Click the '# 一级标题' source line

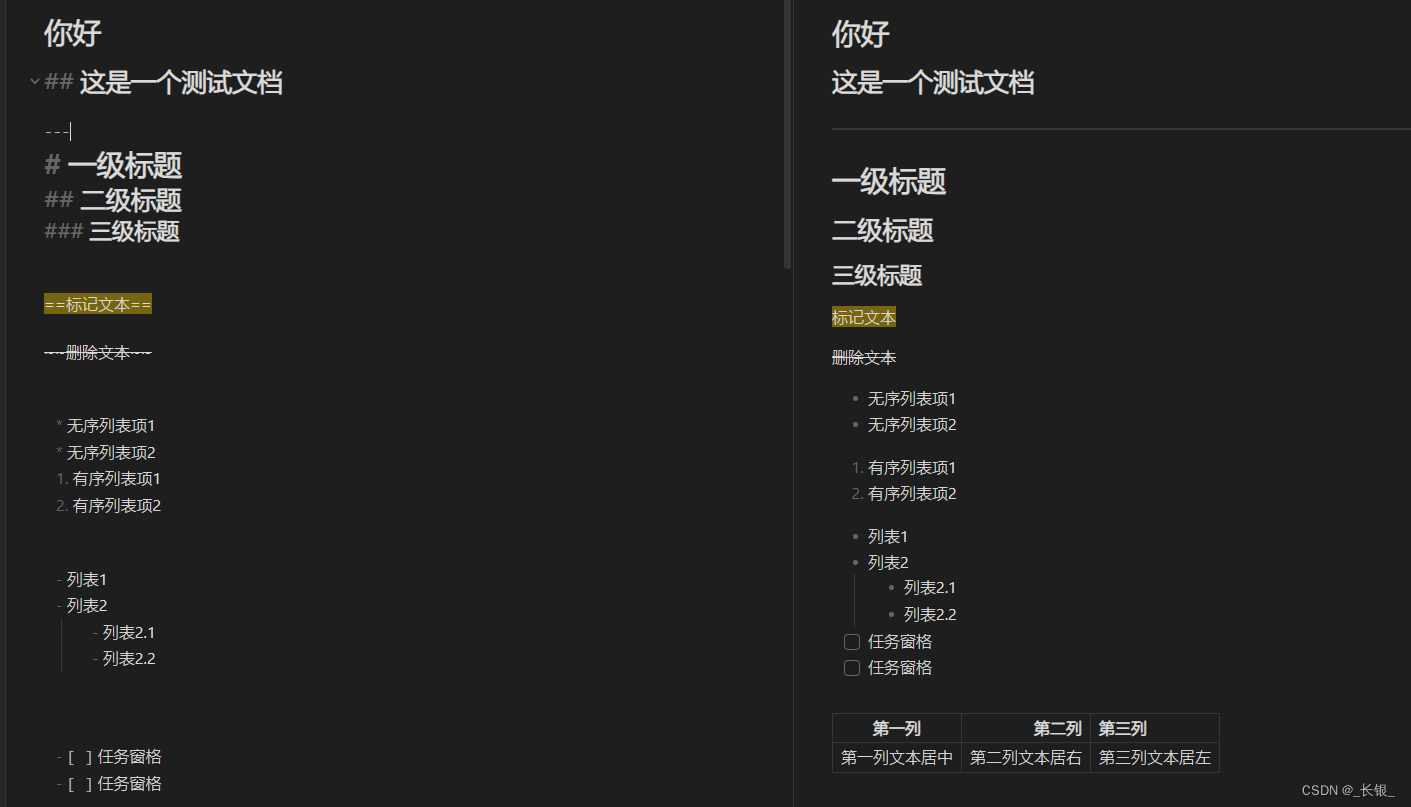click(x=113, y=165)
